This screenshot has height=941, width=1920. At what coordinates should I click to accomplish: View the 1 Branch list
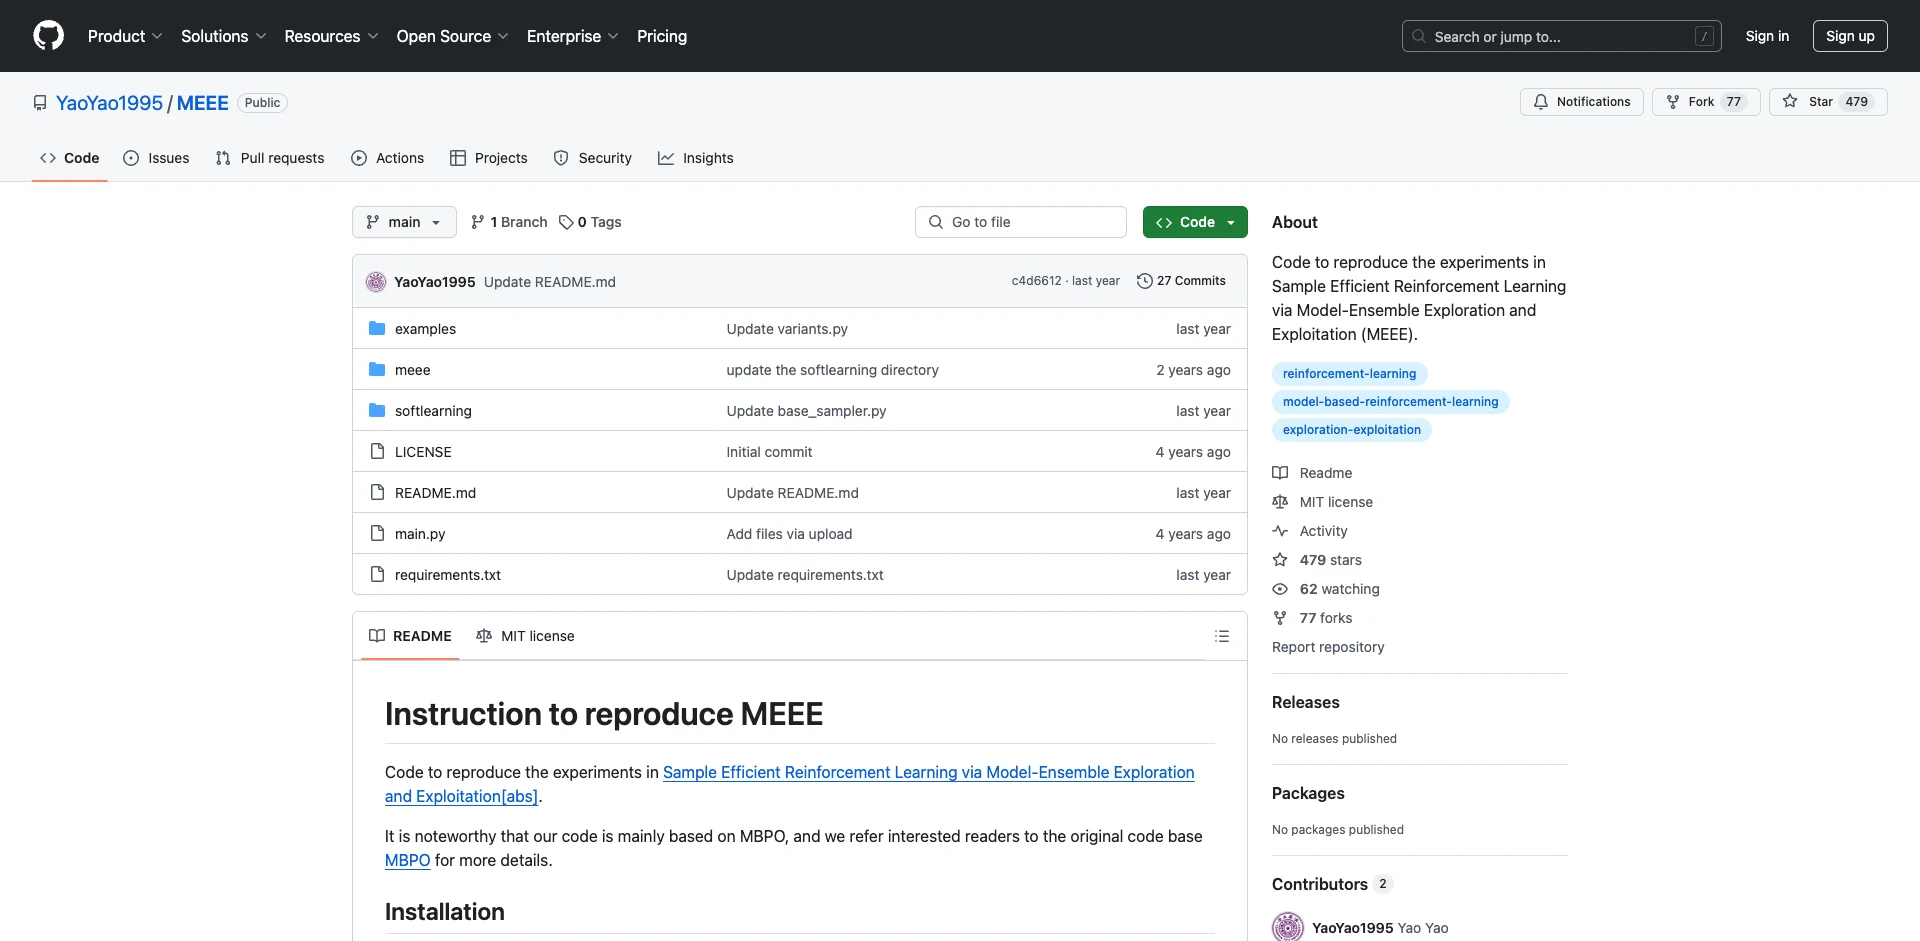coord(509,222)
